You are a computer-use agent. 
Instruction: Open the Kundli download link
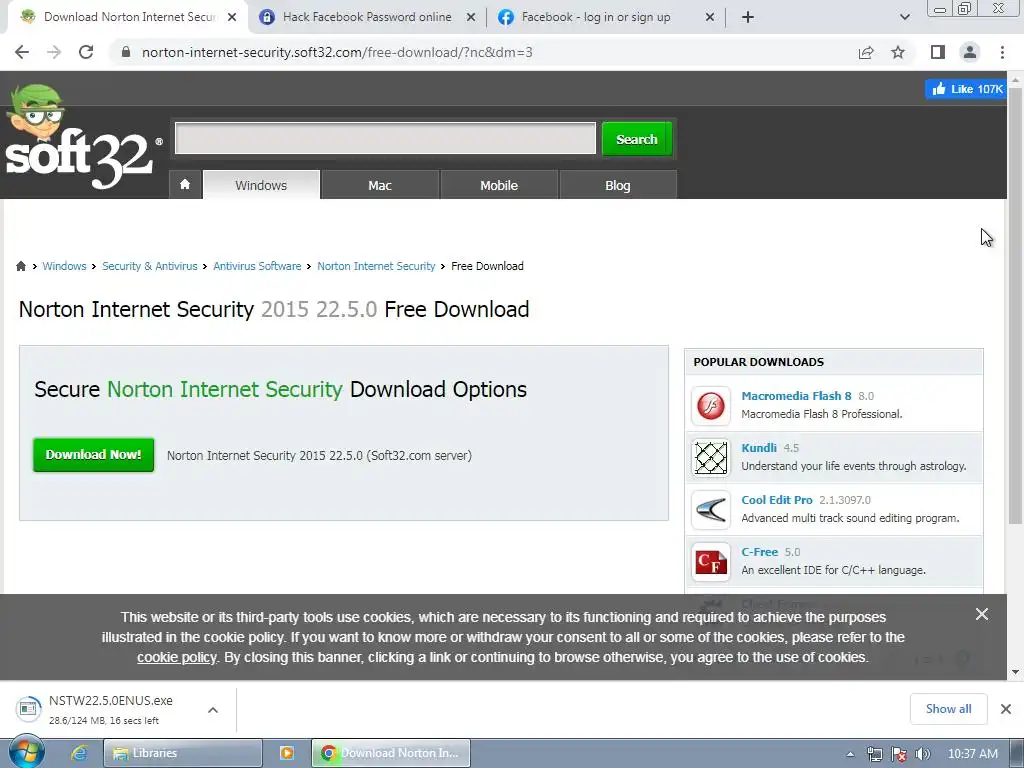[759, 448]
